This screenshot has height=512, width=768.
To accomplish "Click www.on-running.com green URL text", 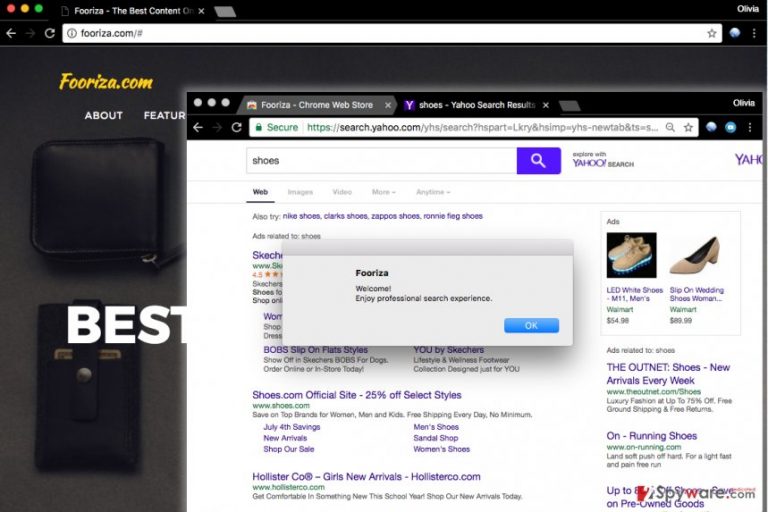I will [x=644, y=447].
